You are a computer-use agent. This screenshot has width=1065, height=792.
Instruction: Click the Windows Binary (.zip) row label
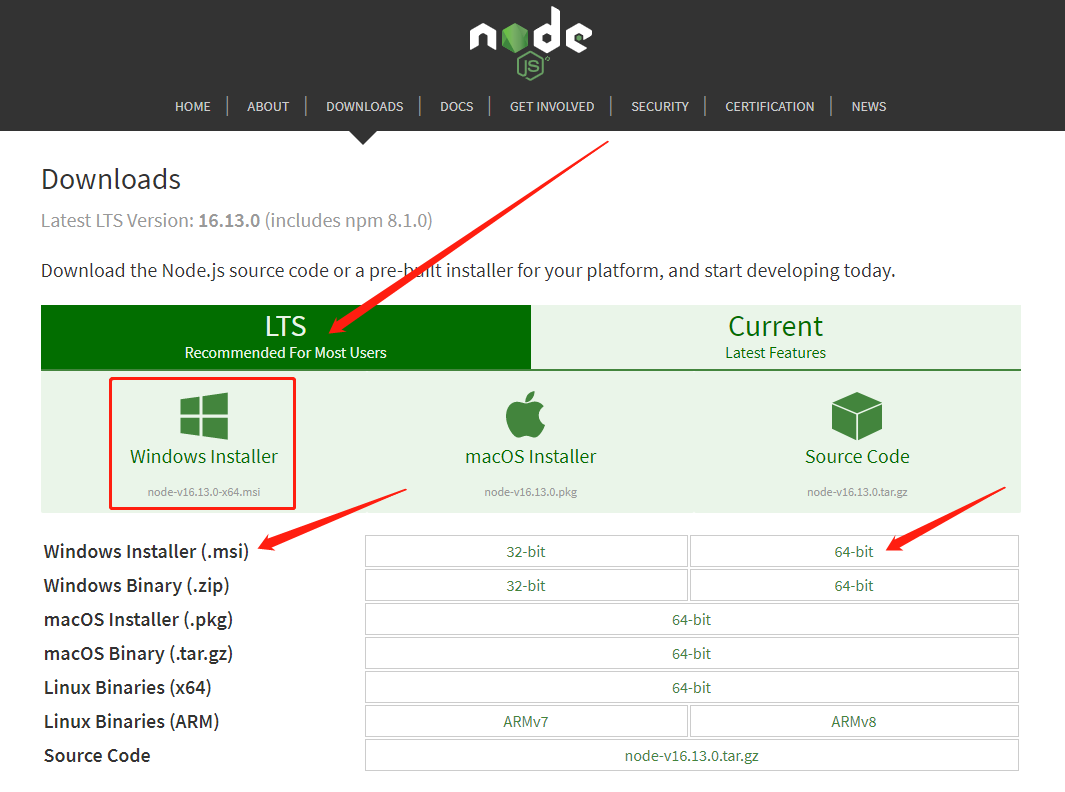tap(137, 586)
